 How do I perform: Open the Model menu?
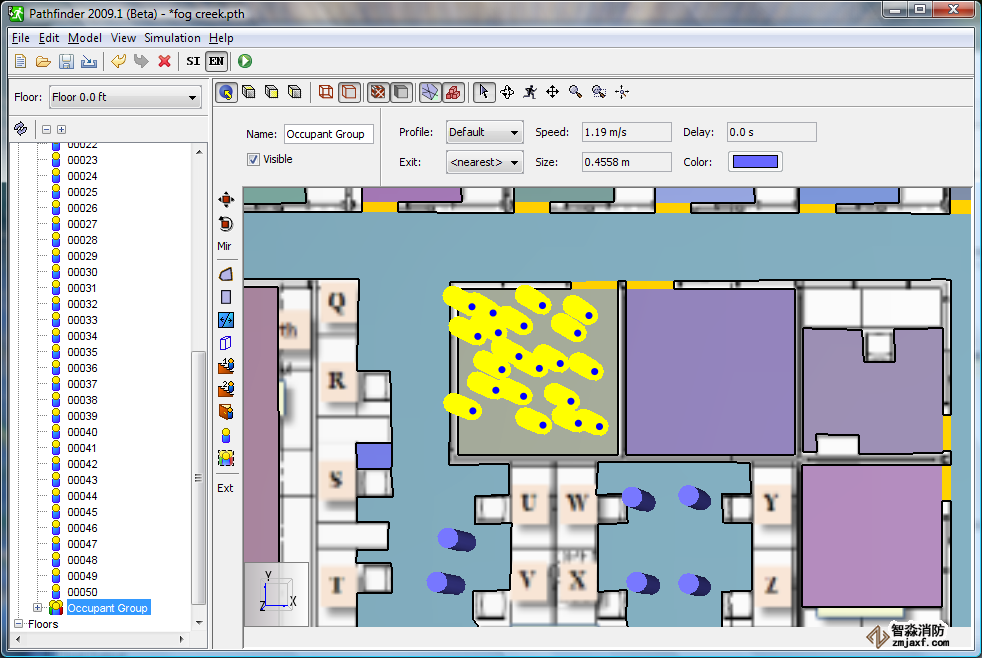pyautogui.click(x=85, y=38)
